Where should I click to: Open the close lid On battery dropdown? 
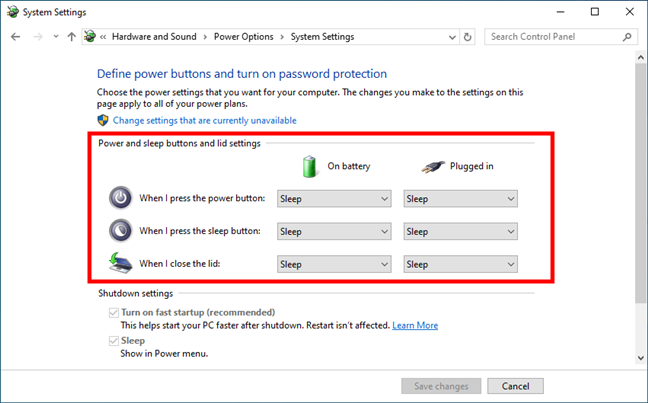pyautogui.click(x=334, y=264)
